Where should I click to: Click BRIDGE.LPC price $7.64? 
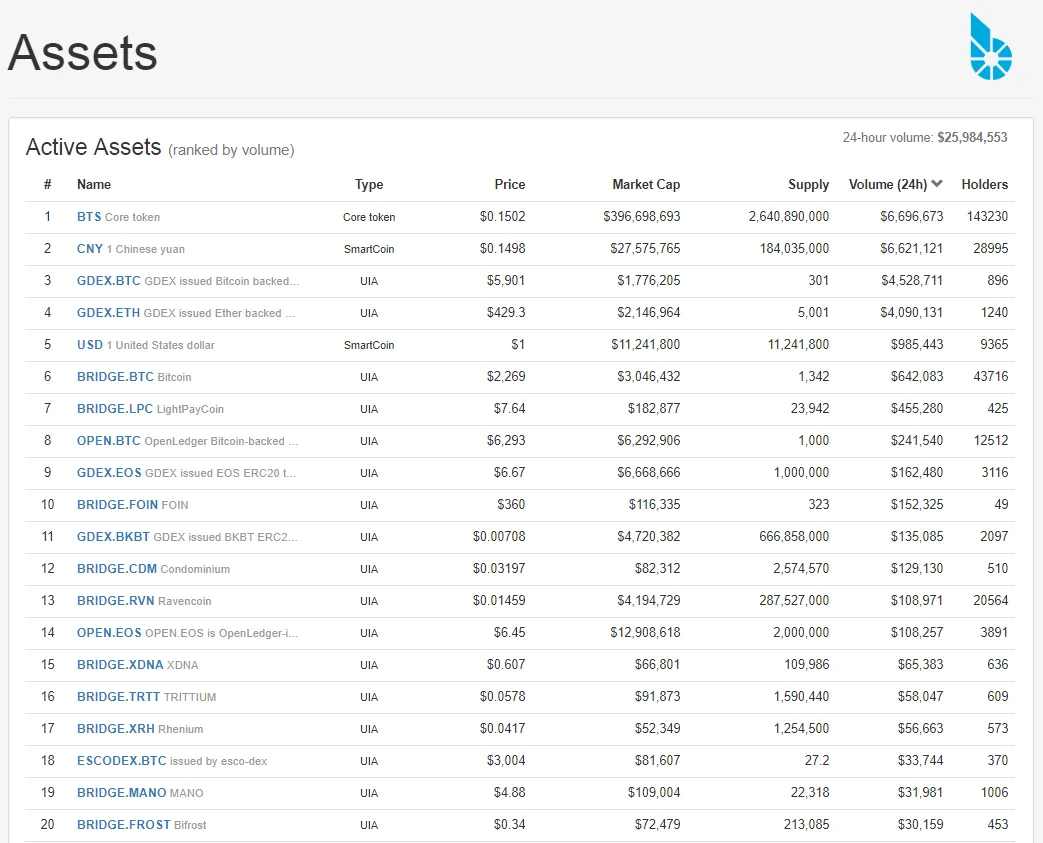(509, 408)
